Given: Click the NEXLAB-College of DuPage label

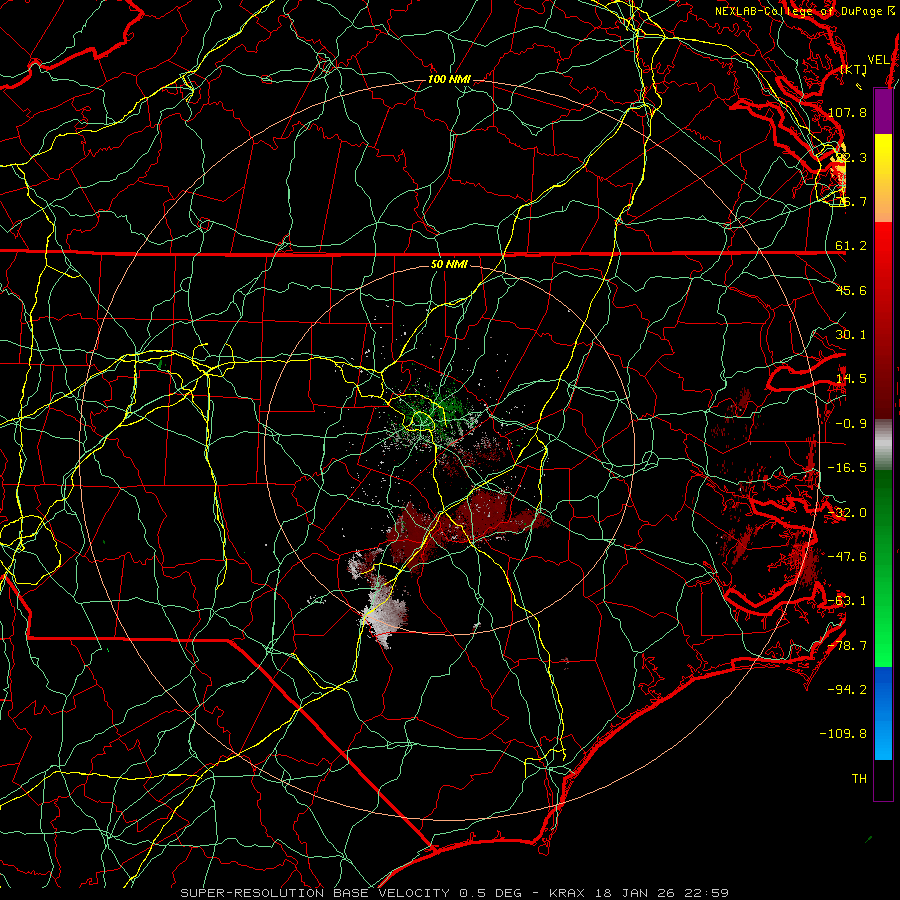Looking at the screenshot, I should tap(800, 11).
